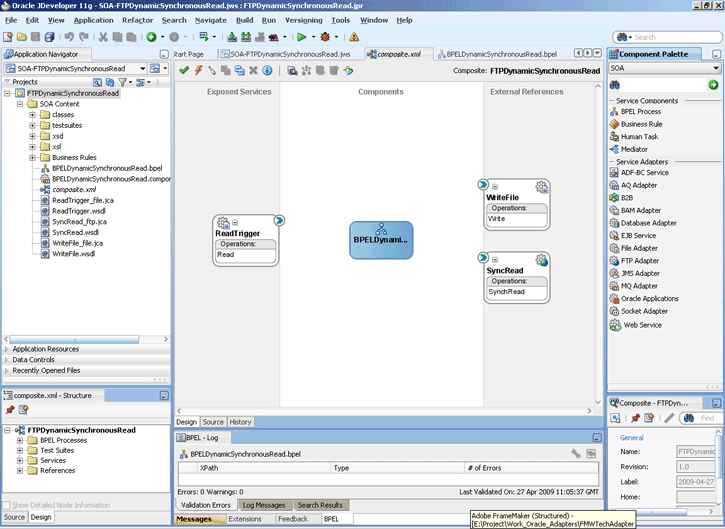Click the green Run toolbar button
Screen dimensions: 725x529
pos(299,37)
